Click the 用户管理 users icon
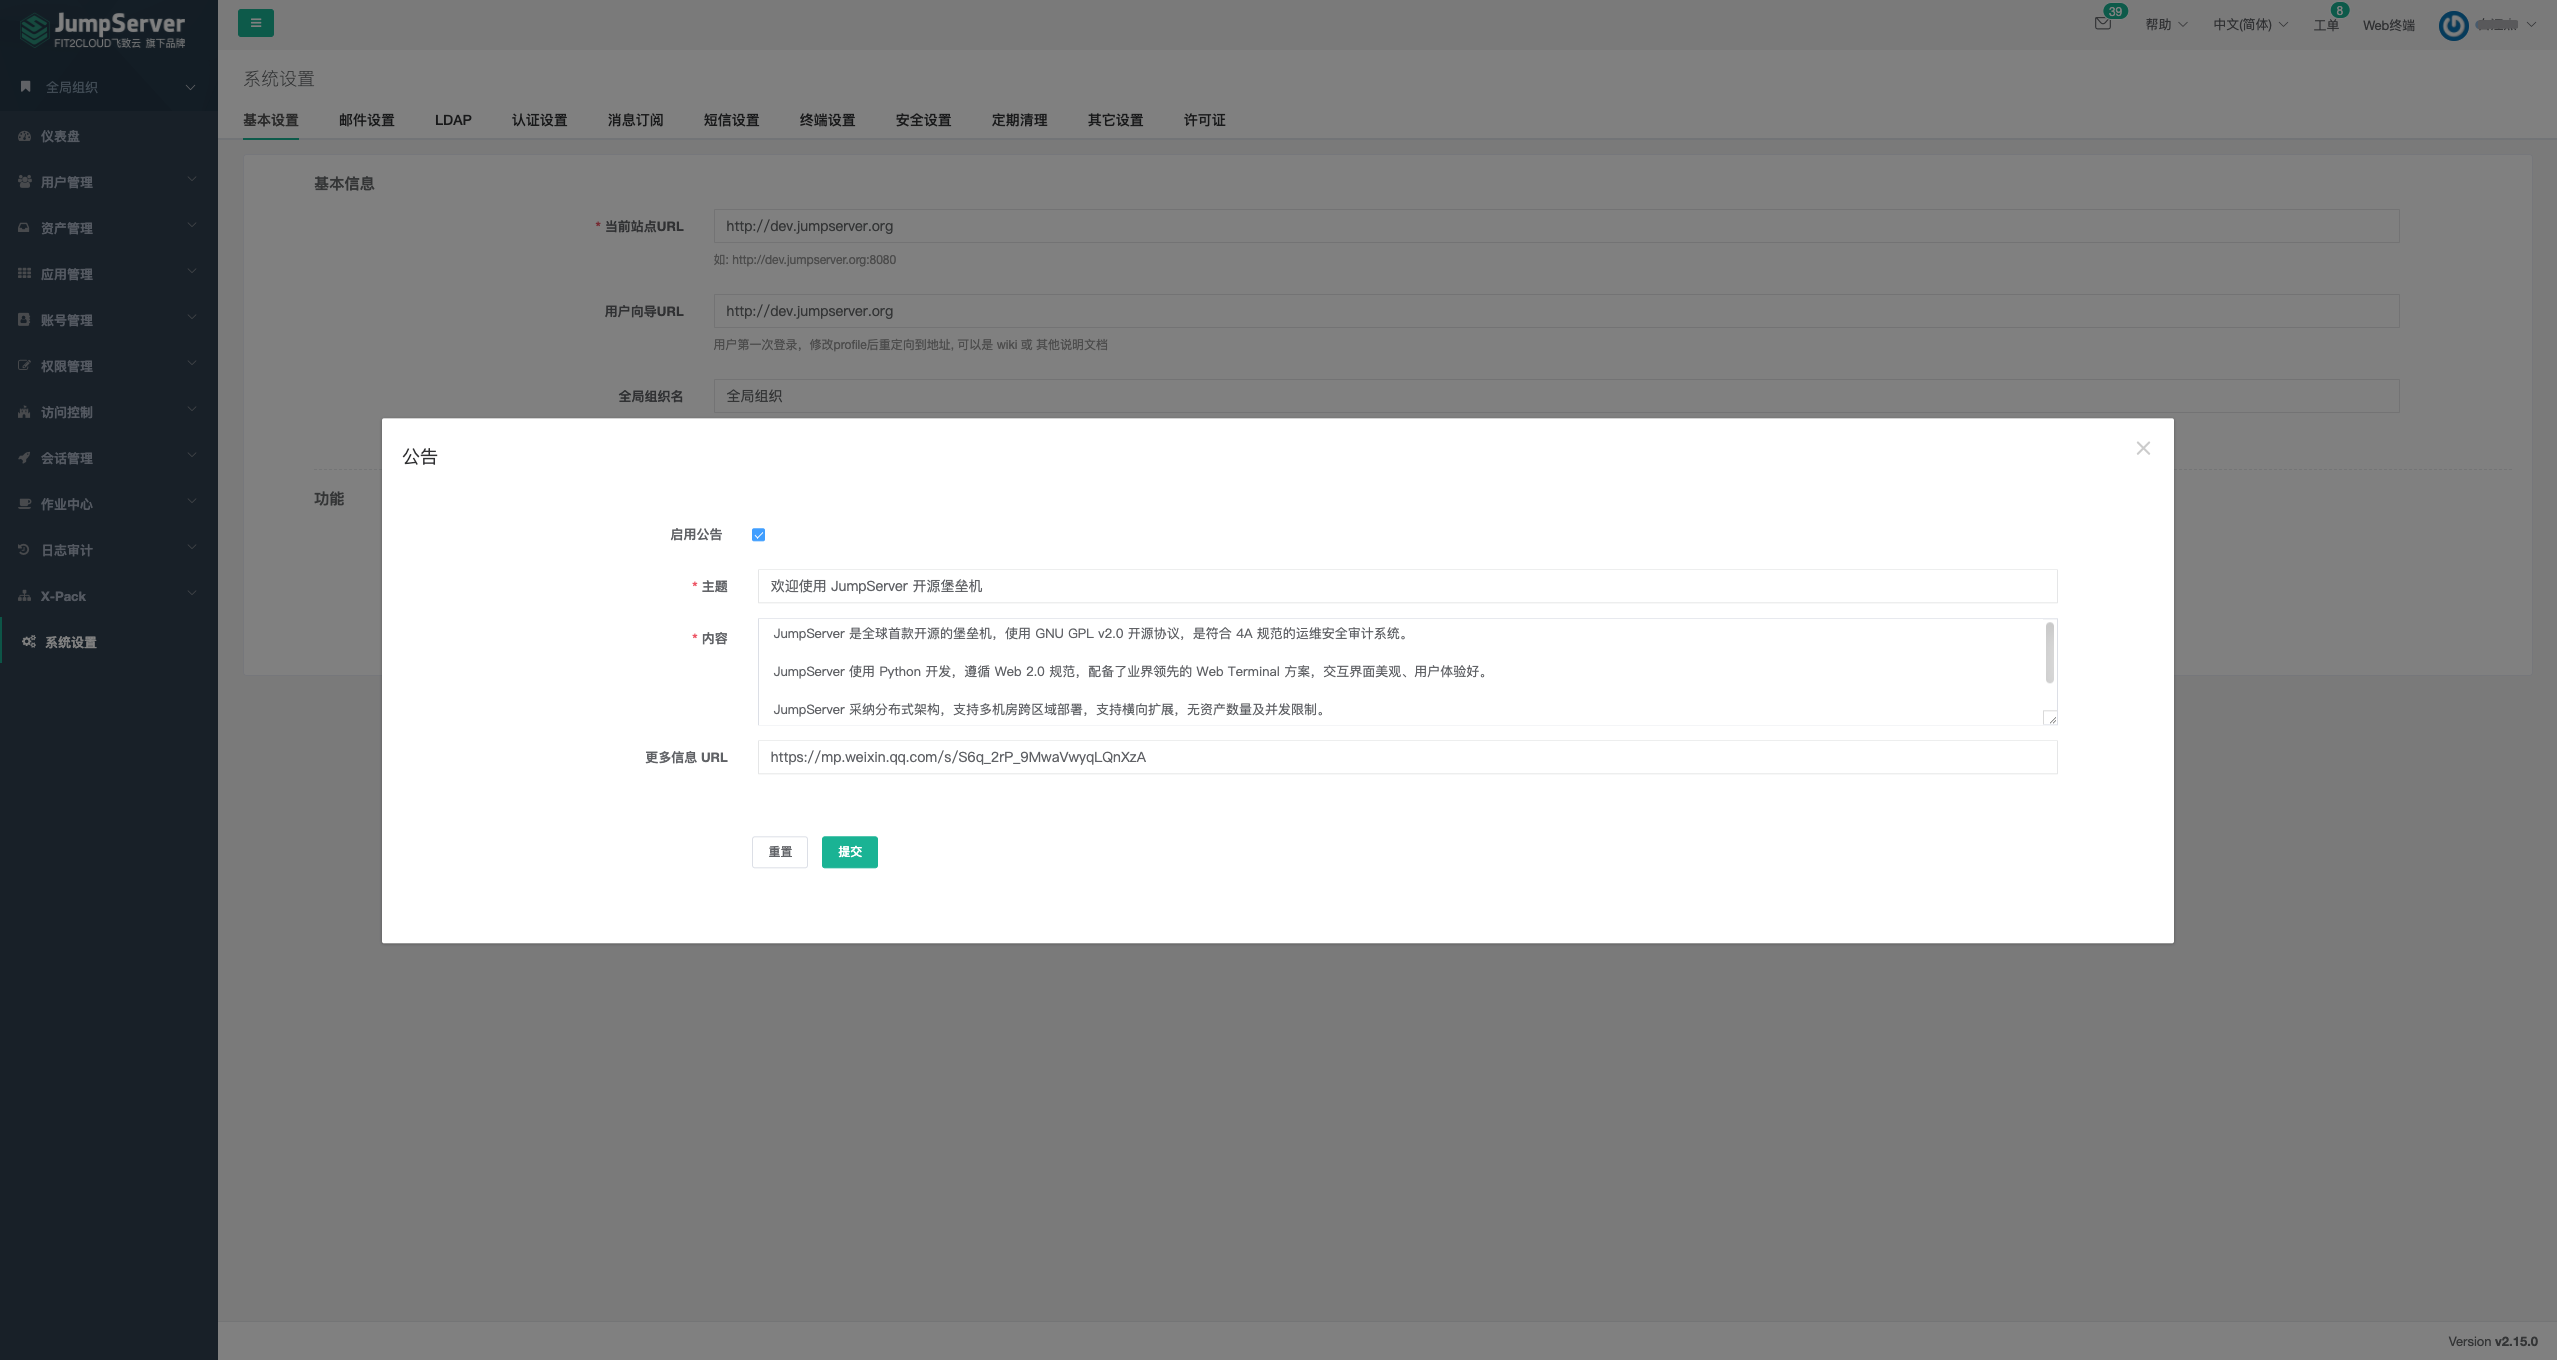 coord(24,182)
